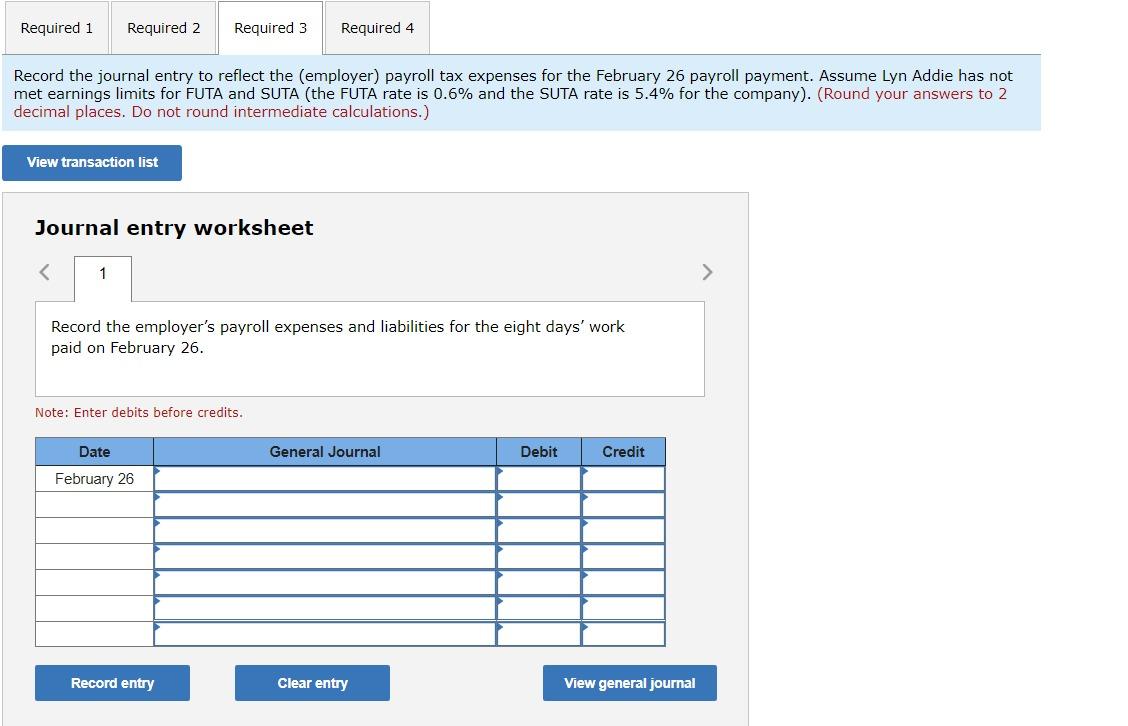Click second row Credit input cell
1128x726 pixels.
click(x=623, y=504)
